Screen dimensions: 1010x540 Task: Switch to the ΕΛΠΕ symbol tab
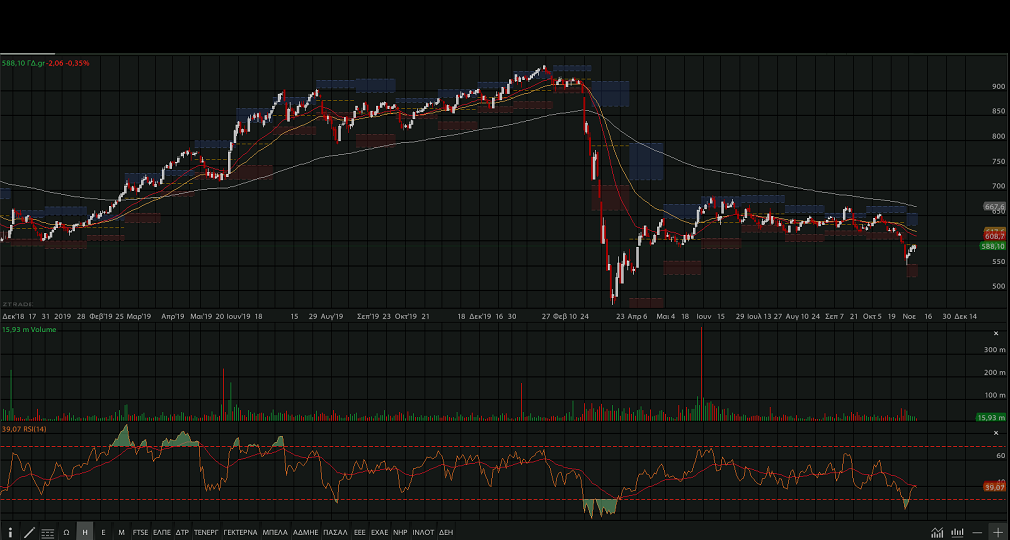[x=162, y=533]
